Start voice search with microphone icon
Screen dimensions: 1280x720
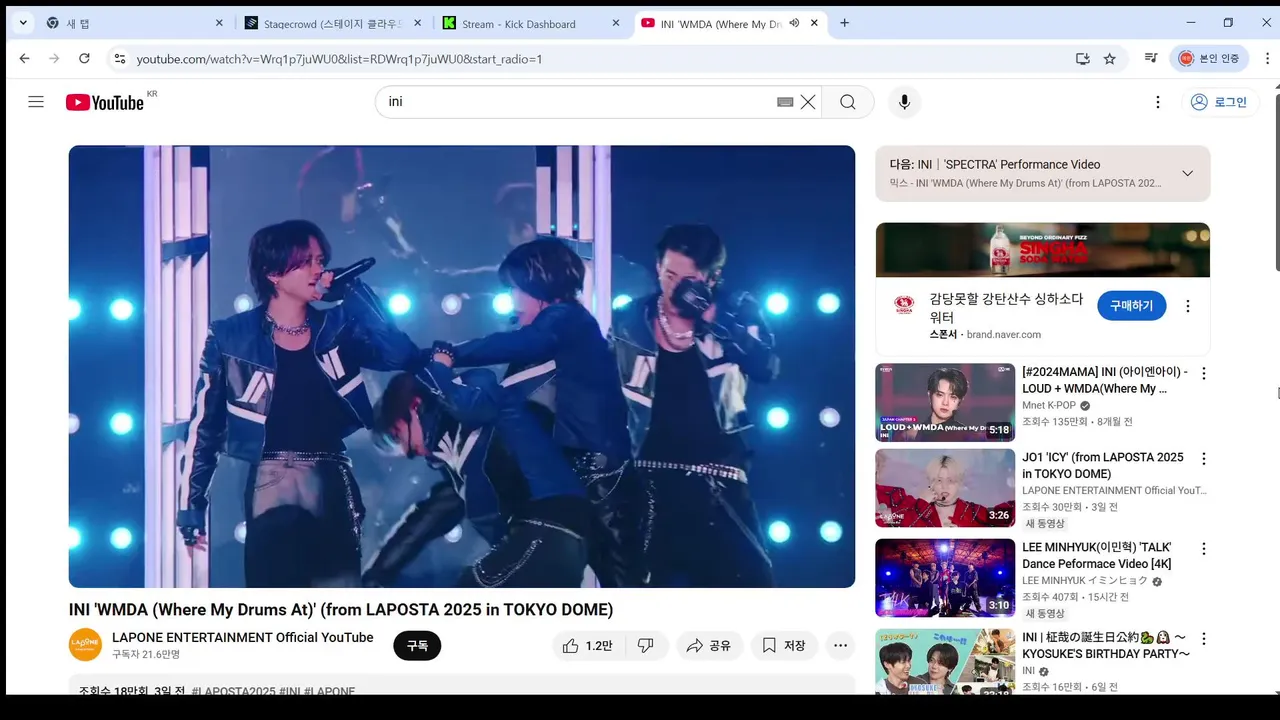click(x=904, y=102)
